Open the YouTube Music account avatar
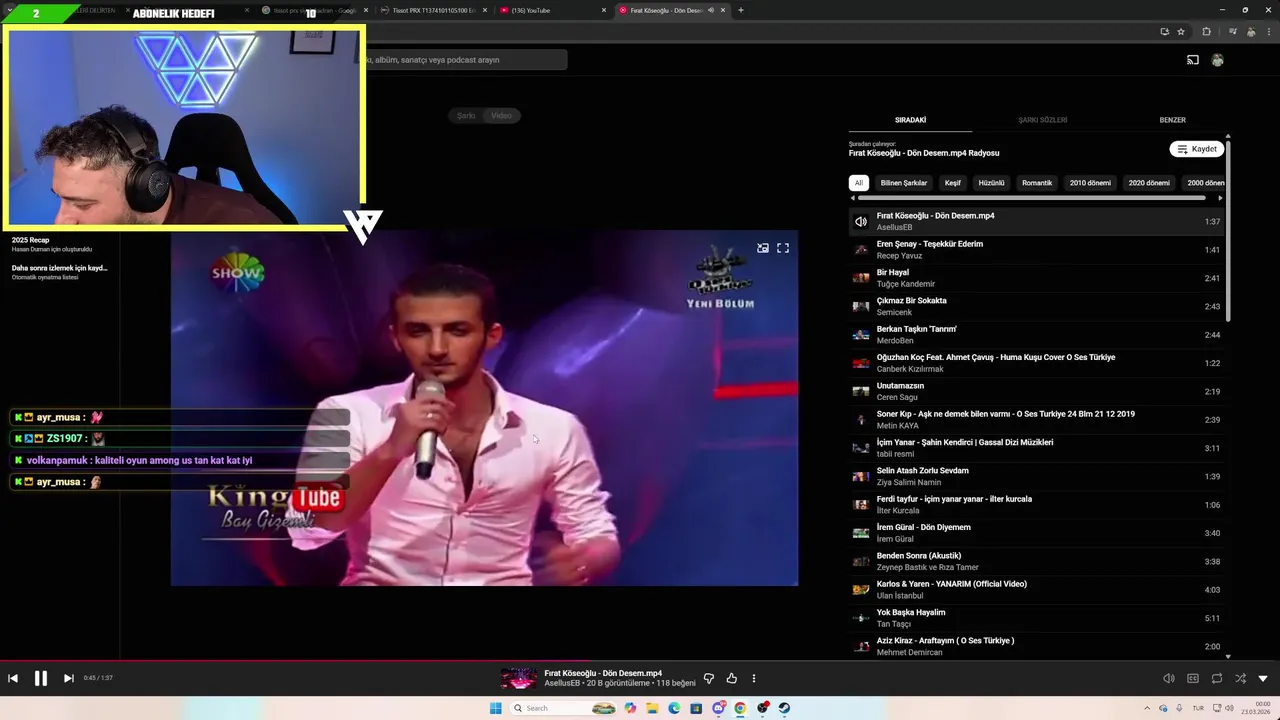This screenshot has width=1280, height=720. click(x=1217, y=60)
